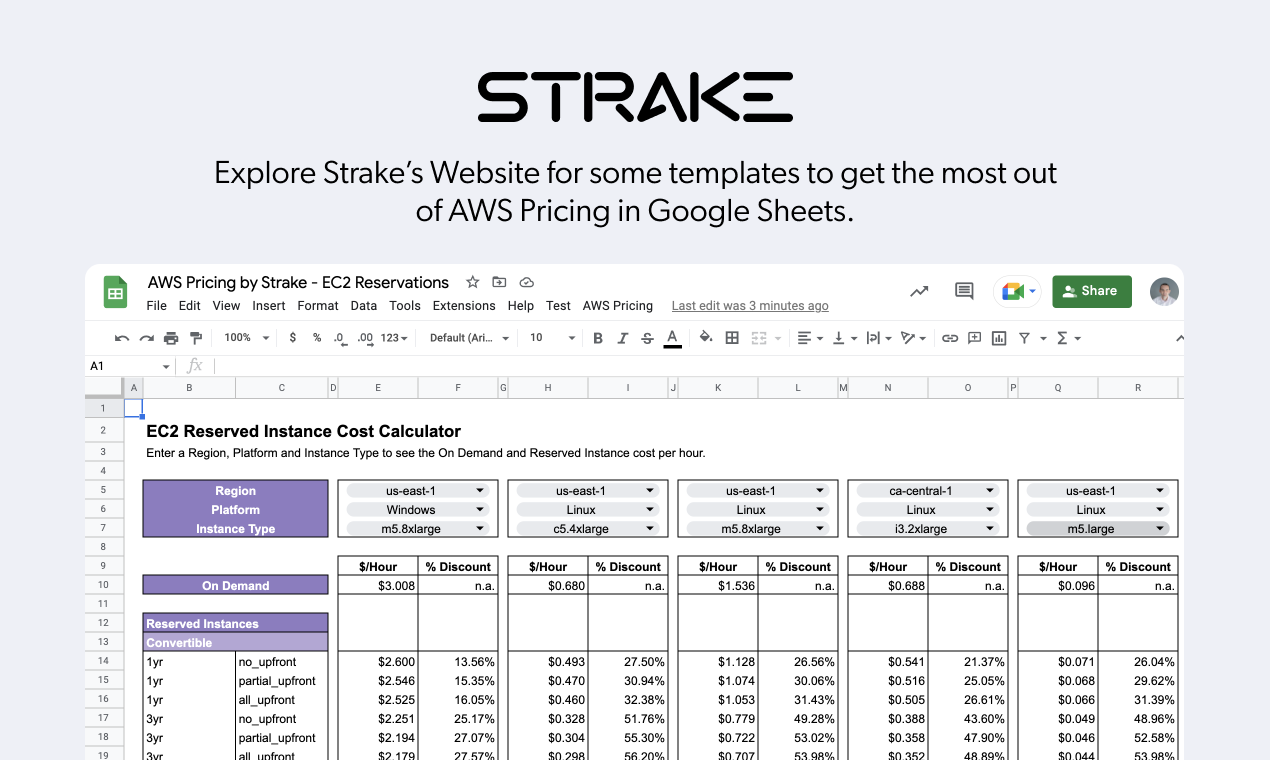Viewport: 1270px width, 760px height.
Task: Click the Insert link icon
Action: pyautogui.click(x=950, y=338)
